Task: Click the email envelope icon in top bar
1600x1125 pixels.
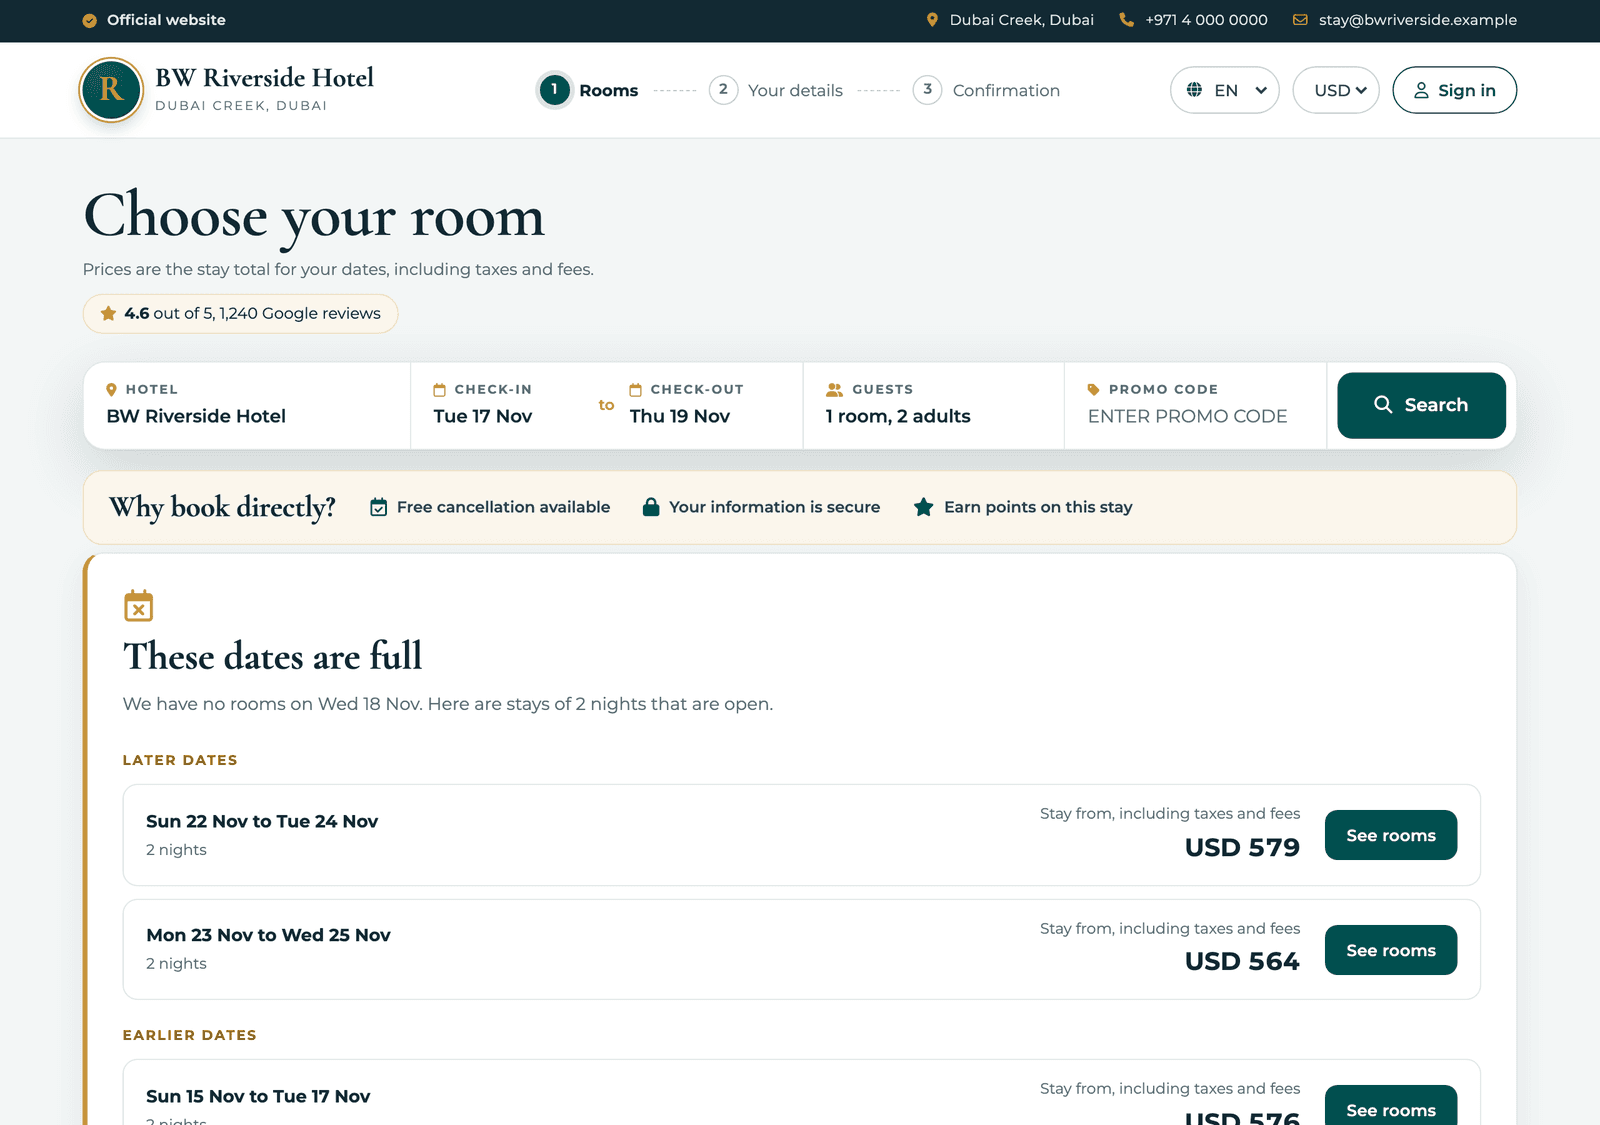Action: [1300, 20]
